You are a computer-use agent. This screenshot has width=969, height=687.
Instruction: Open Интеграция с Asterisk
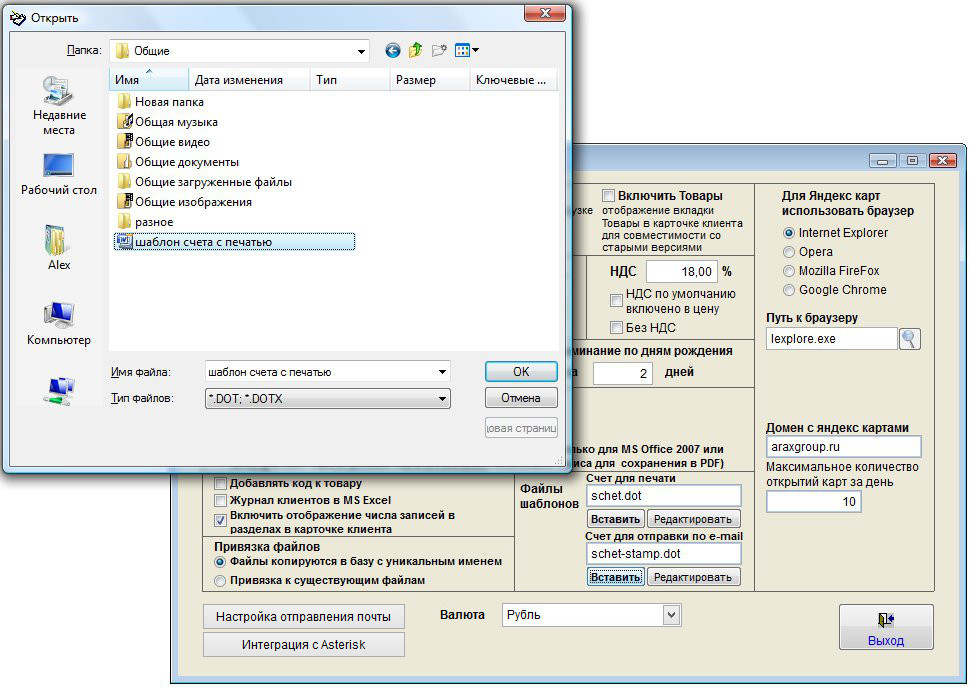[303, 644]
